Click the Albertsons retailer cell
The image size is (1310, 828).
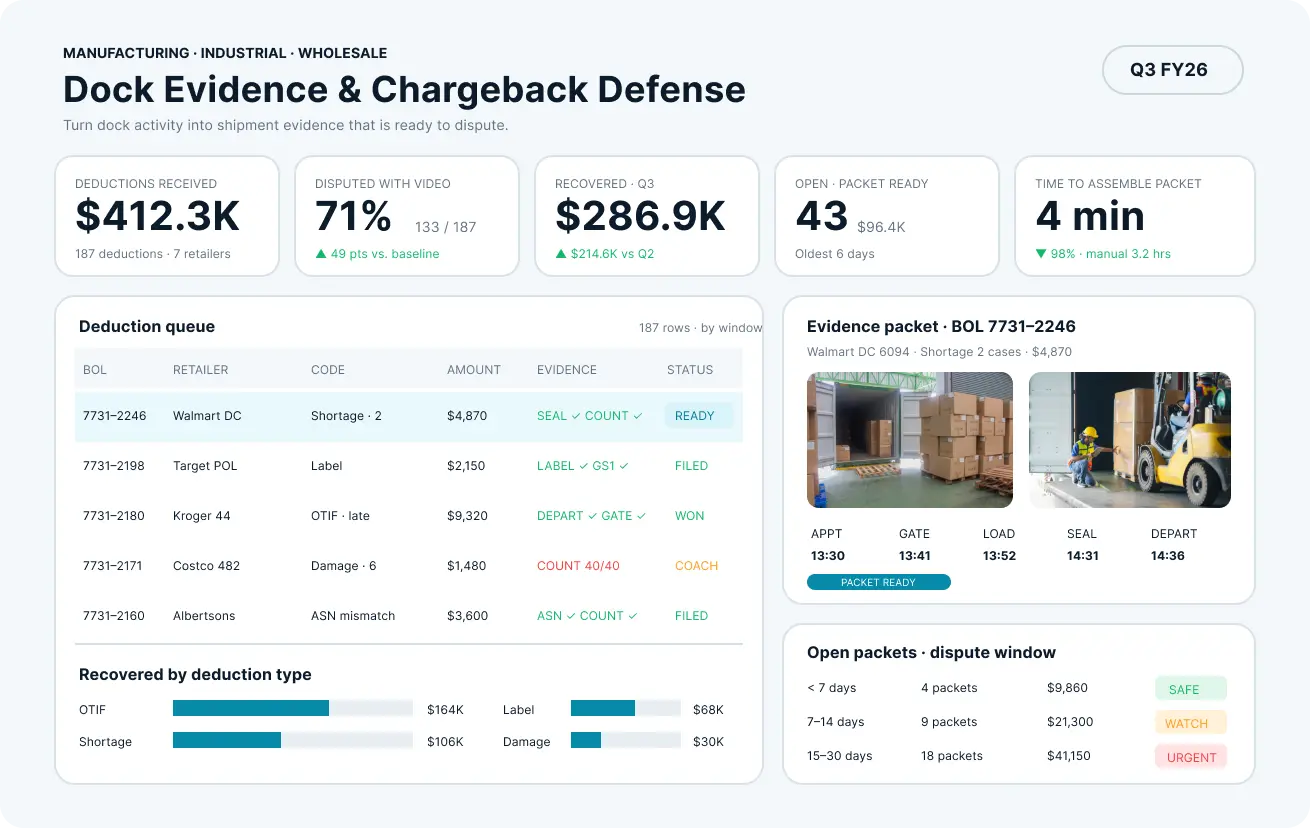(x=204, y=616)
